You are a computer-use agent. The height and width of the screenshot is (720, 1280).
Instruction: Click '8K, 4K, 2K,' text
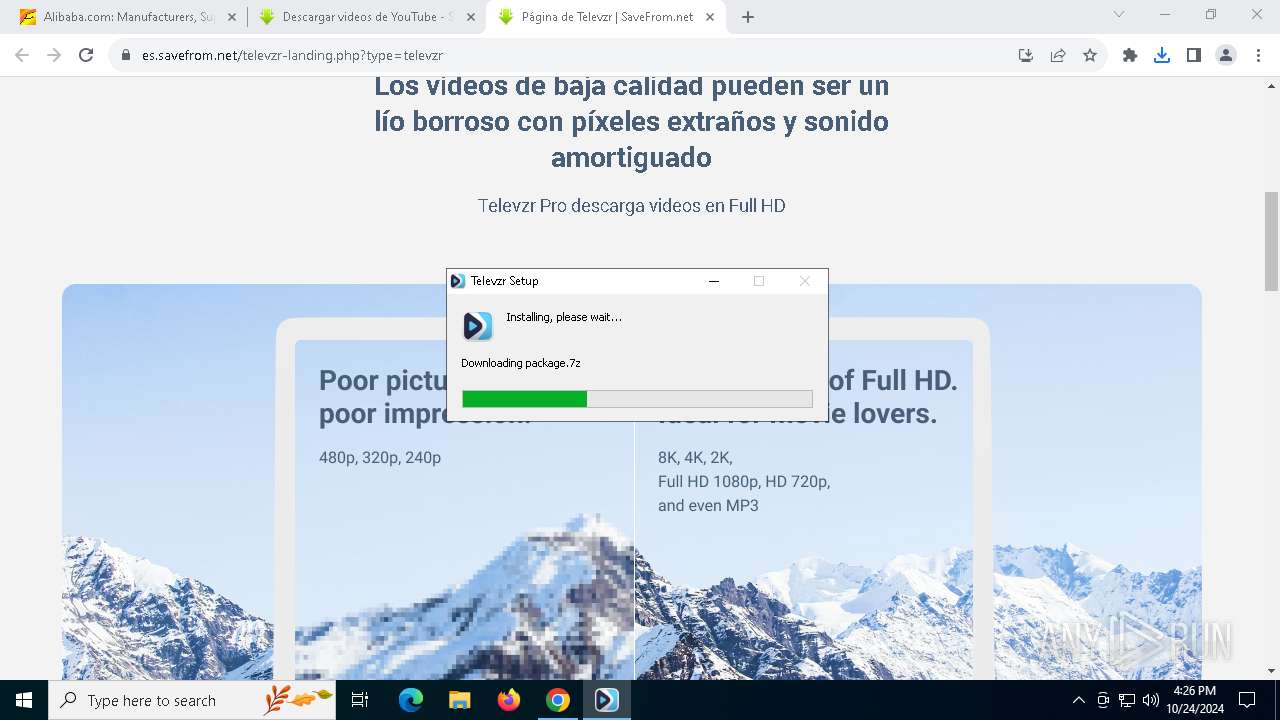(695, 458)
